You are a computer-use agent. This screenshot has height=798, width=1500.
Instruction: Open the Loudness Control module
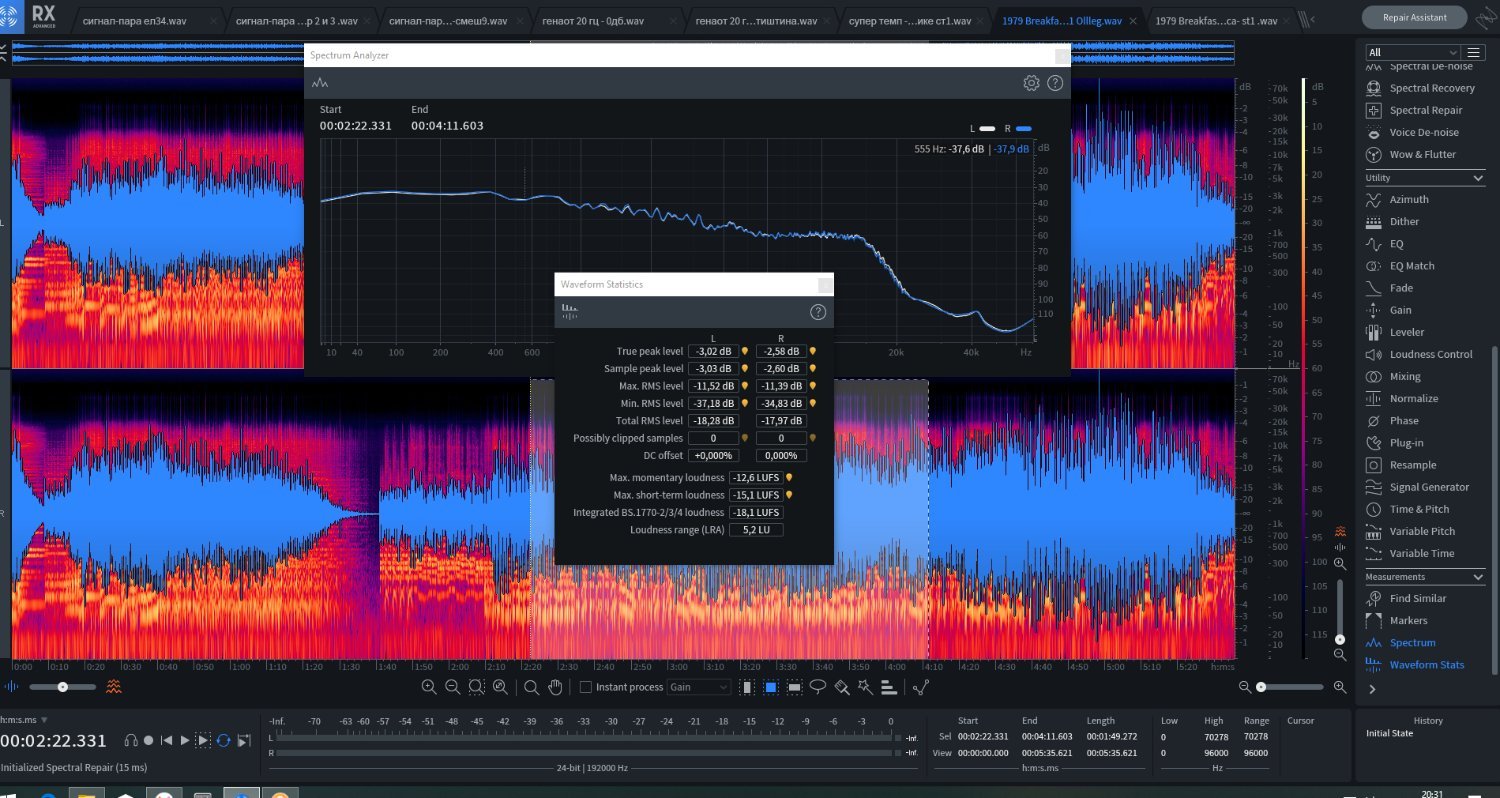point(1430,354)
